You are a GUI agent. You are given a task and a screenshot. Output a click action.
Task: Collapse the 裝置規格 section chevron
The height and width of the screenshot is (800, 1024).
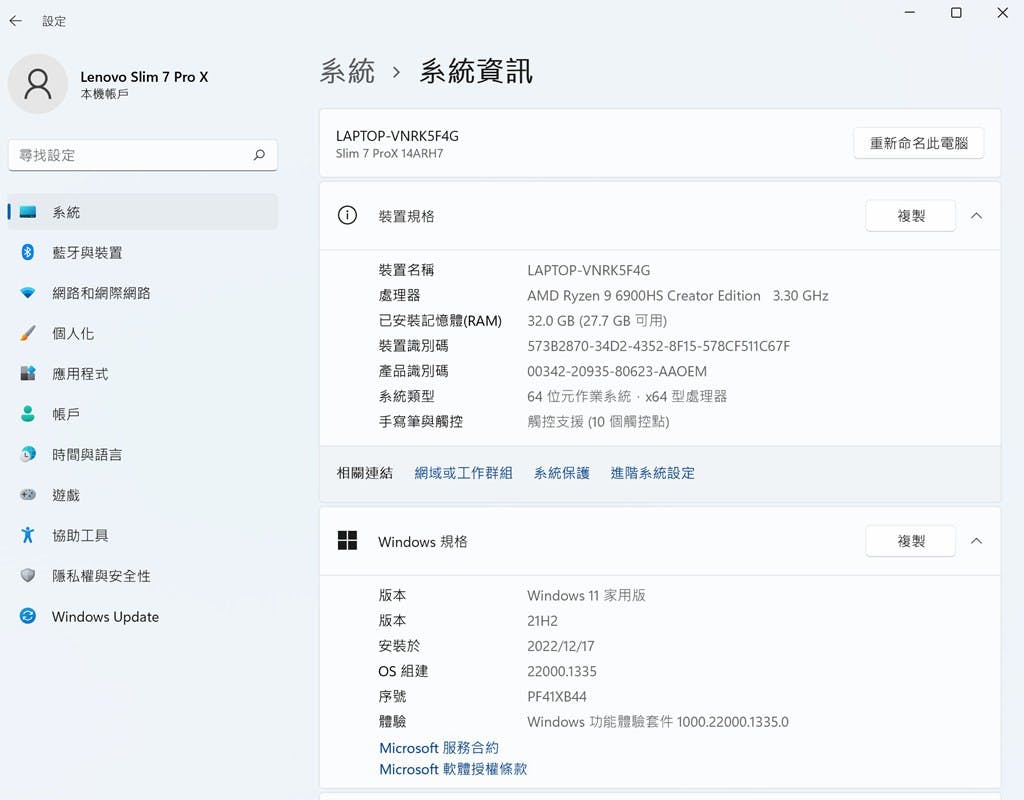coord(977,216)
